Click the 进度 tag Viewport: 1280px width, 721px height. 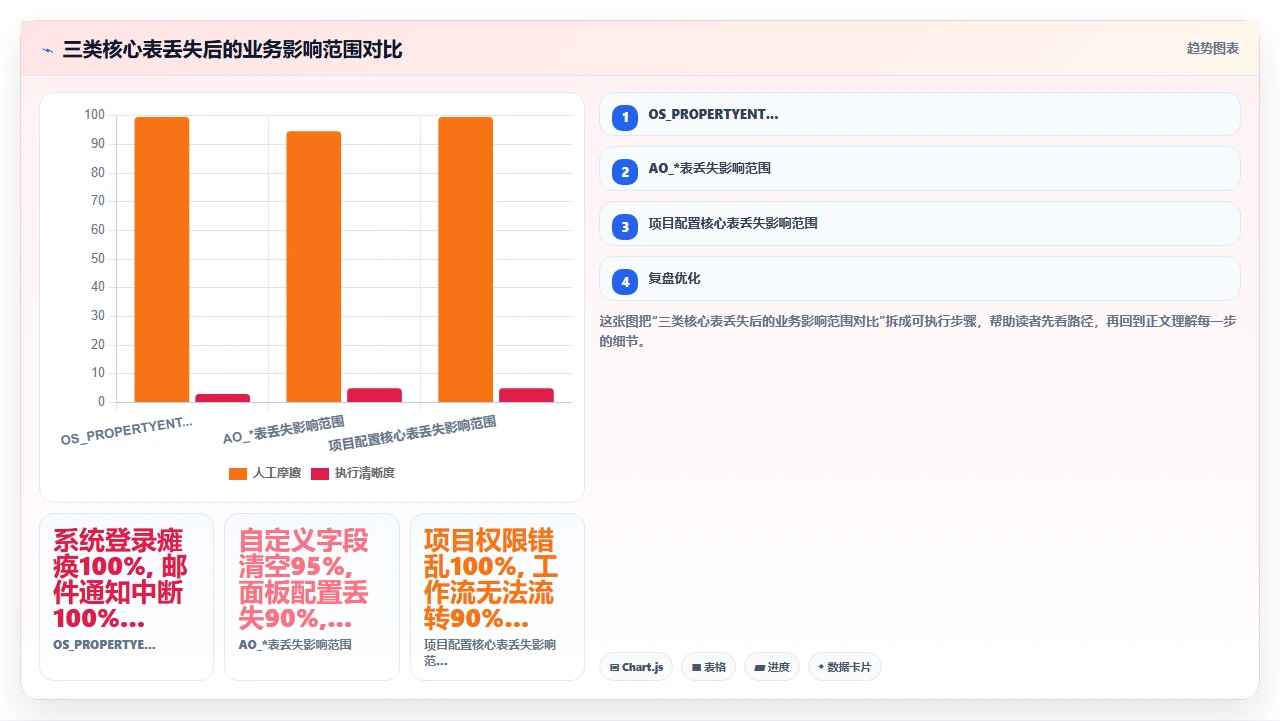pos(772,667)
